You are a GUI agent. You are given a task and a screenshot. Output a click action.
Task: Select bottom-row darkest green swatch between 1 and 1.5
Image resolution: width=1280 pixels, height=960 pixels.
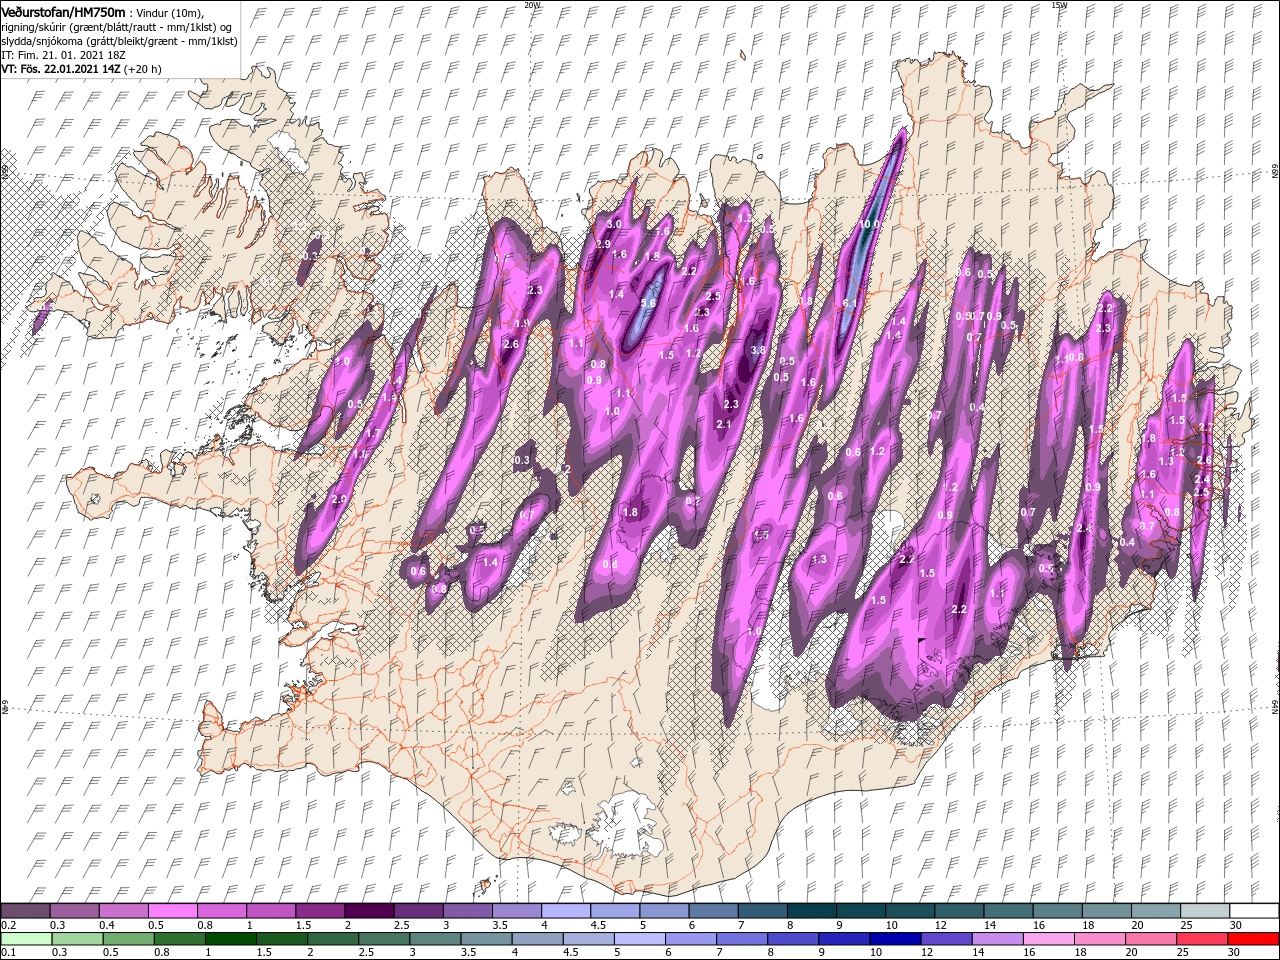(230, 939)
